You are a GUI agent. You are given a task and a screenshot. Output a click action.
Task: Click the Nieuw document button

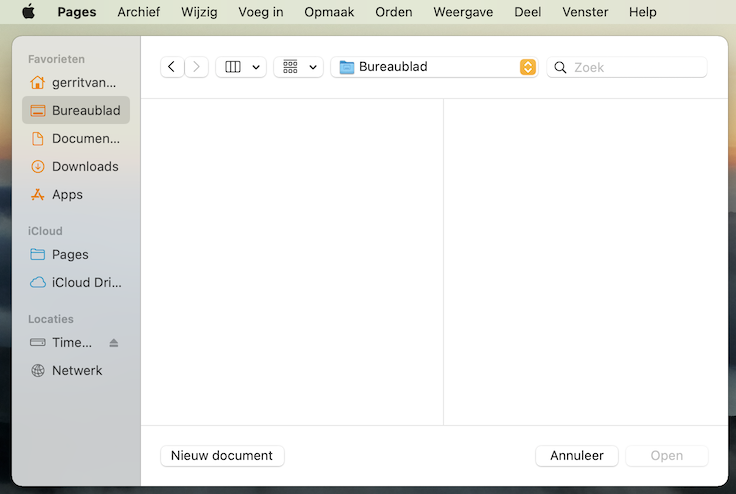(222, 455)
